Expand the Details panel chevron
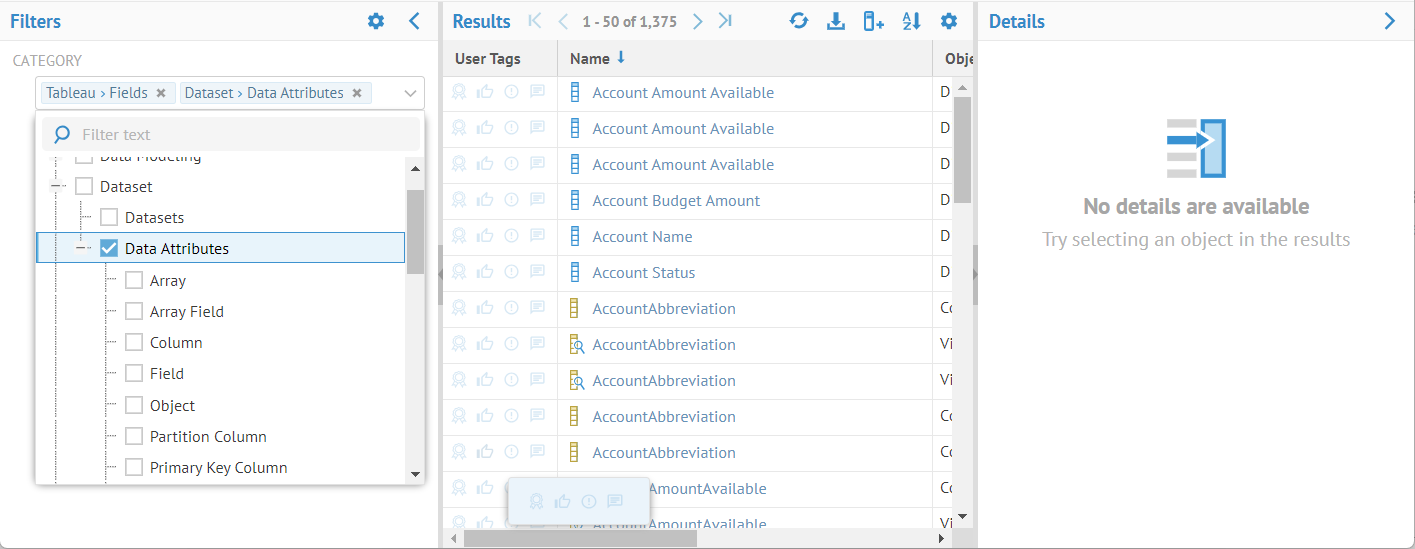Screen dimensions: 1415x549 (1389, 21)
